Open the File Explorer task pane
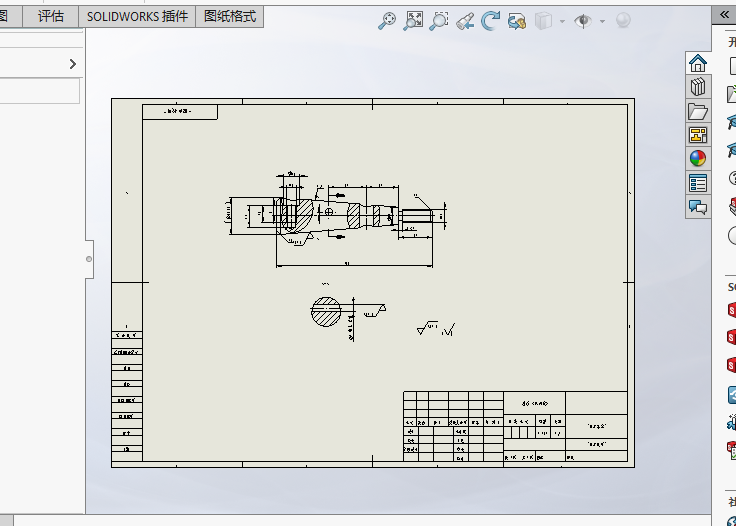The image size is (736, 526). 698,111
